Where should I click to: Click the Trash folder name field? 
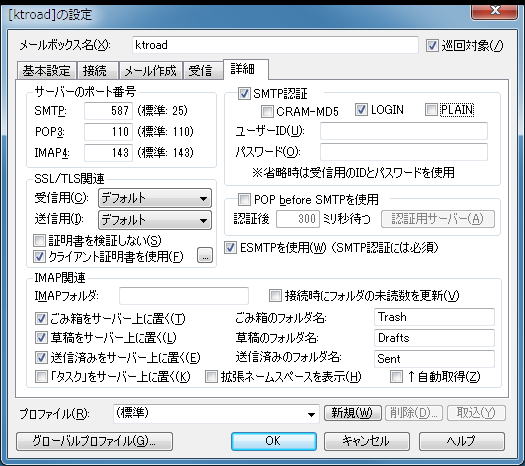434,317
